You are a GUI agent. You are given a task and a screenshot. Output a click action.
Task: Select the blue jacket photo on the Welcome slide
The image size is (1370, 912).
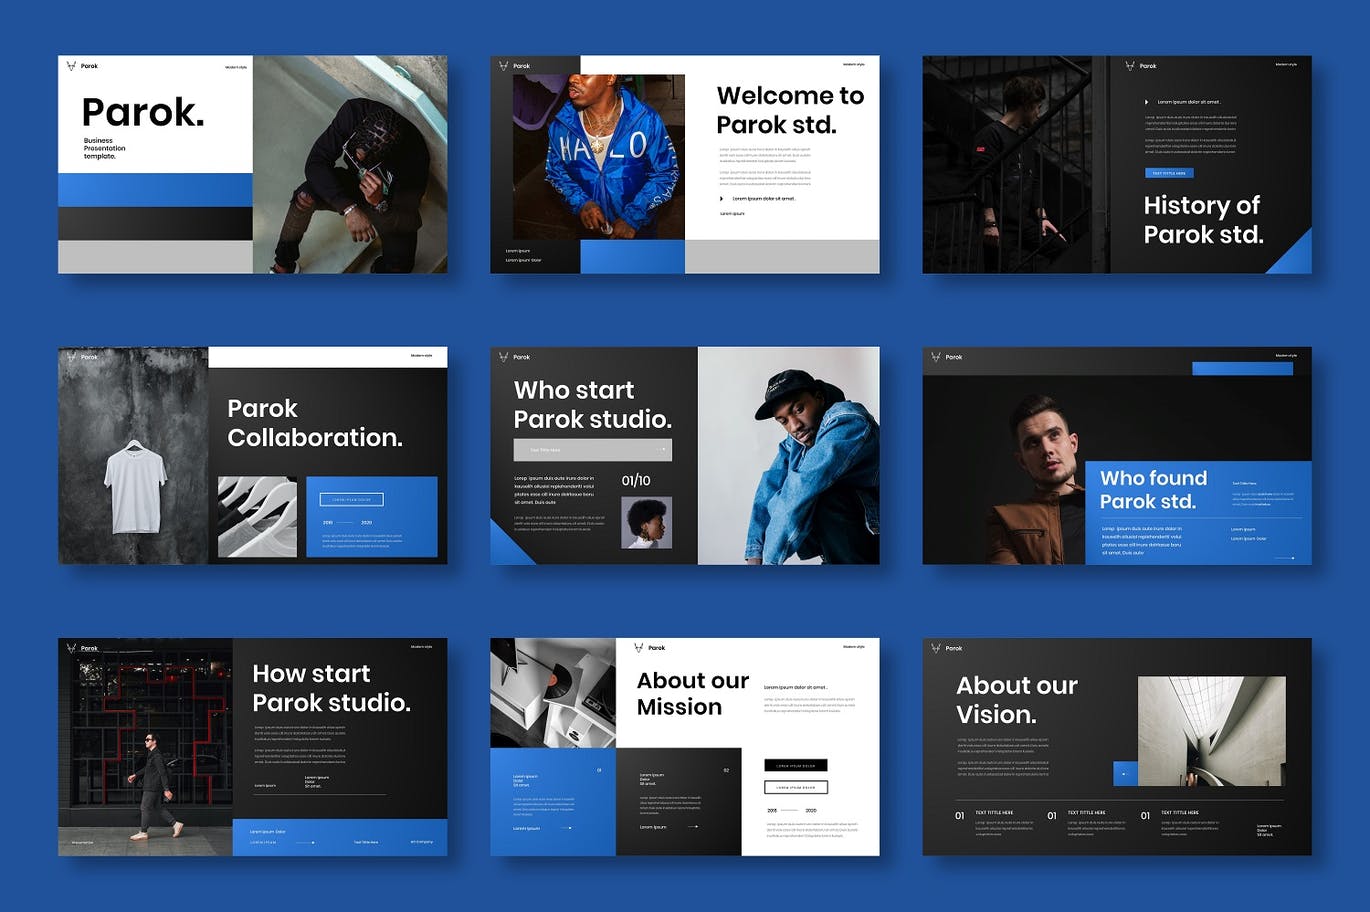point(598,157)
